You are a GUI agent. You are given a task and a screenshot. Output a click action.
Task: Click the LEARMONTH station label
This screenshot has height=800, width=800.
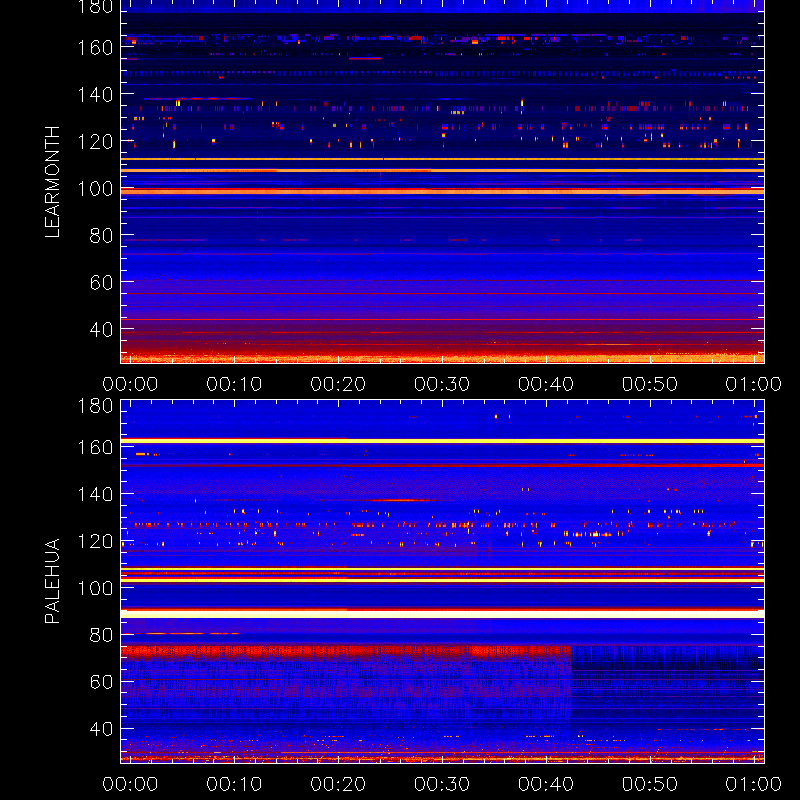click(52, 182)
